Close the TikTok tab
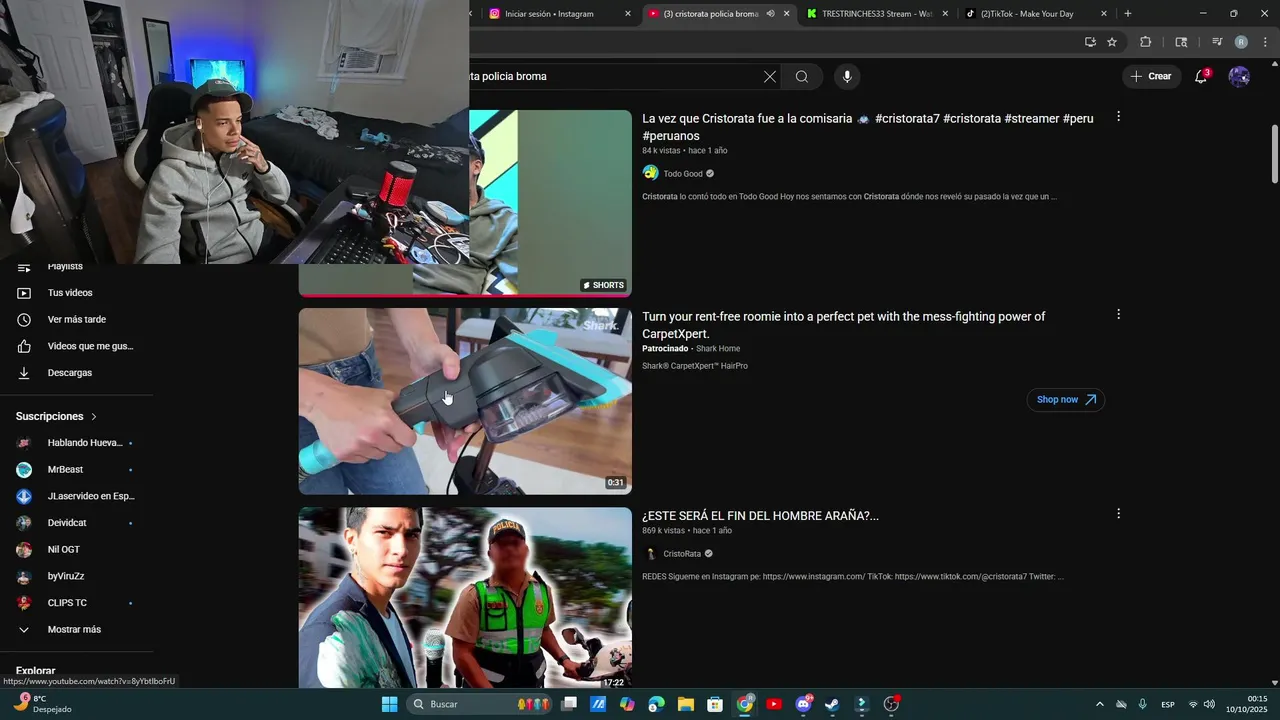1280x720 pixels. 1104,14
